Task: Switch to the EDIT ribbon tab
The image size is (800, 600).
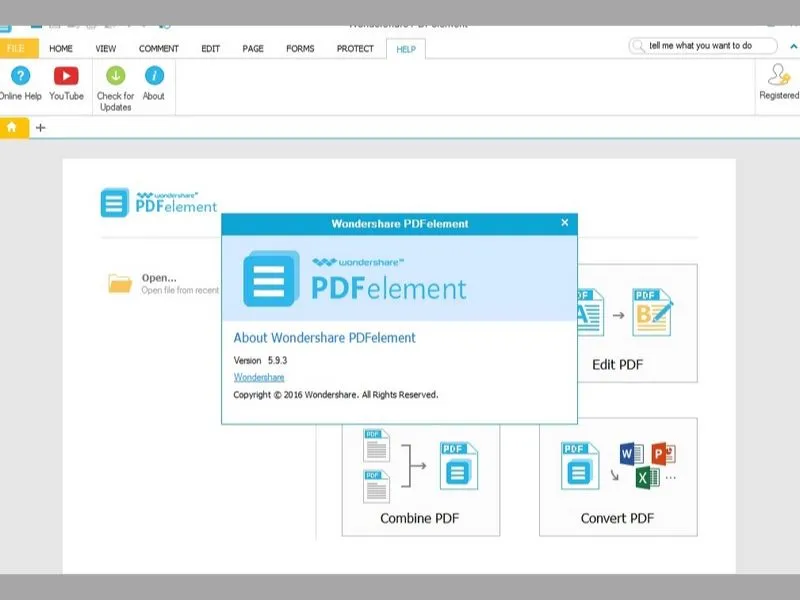Action: [x=210, y=48]
